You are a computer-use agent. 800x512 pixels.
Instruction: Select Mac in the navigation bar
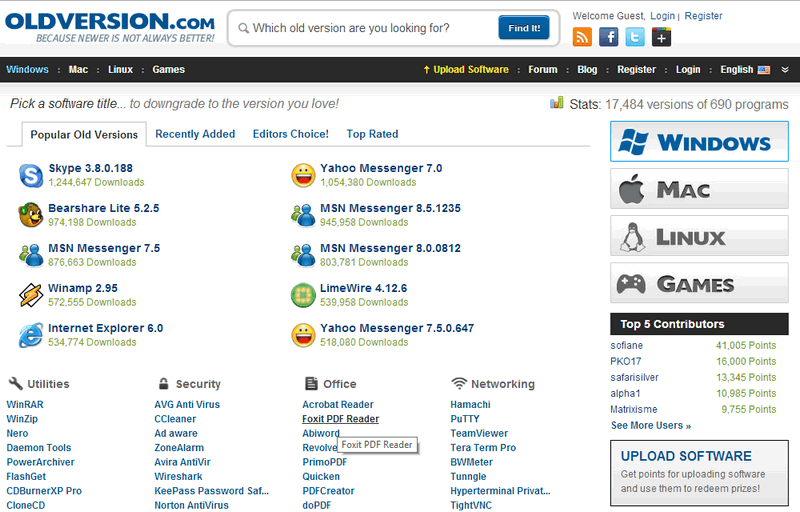pyautogui.click(x=79, y=69)
